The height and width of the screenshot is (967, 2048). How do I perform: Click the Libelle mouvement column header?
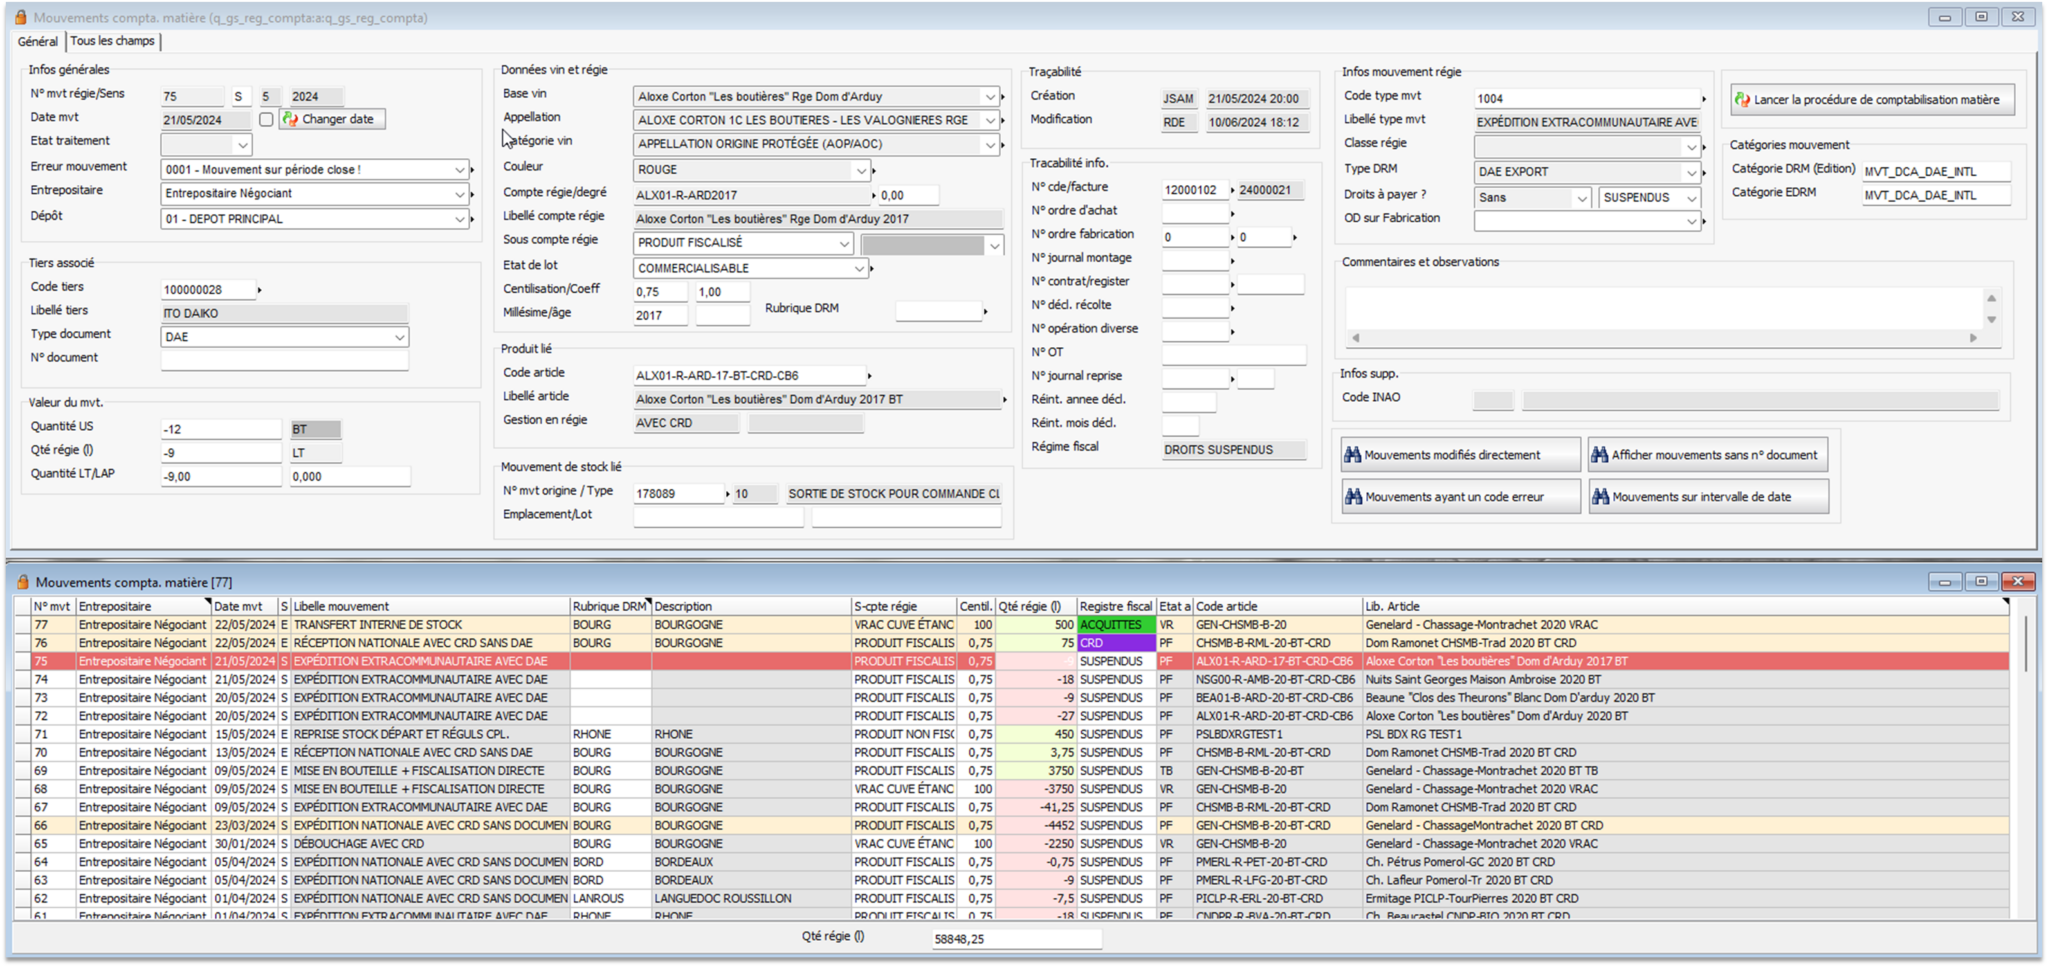click(x=341, y=606)
